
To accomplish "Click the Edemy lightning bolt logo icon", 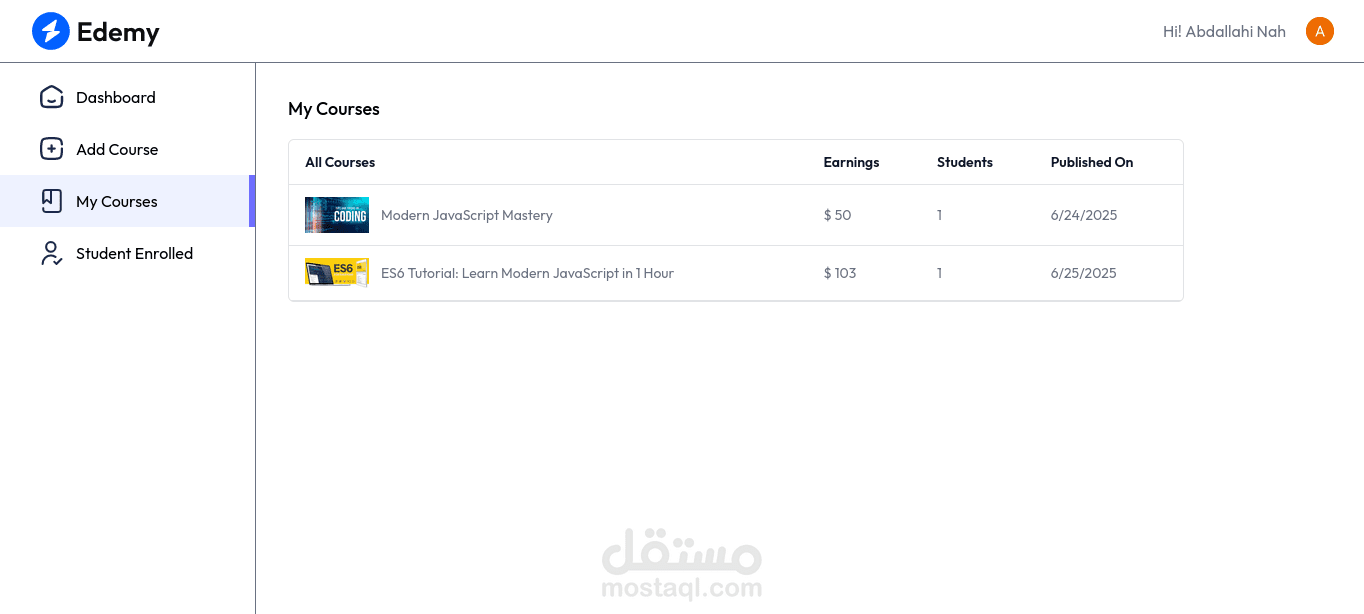I will pyautogui.click(x=50, y=31).
